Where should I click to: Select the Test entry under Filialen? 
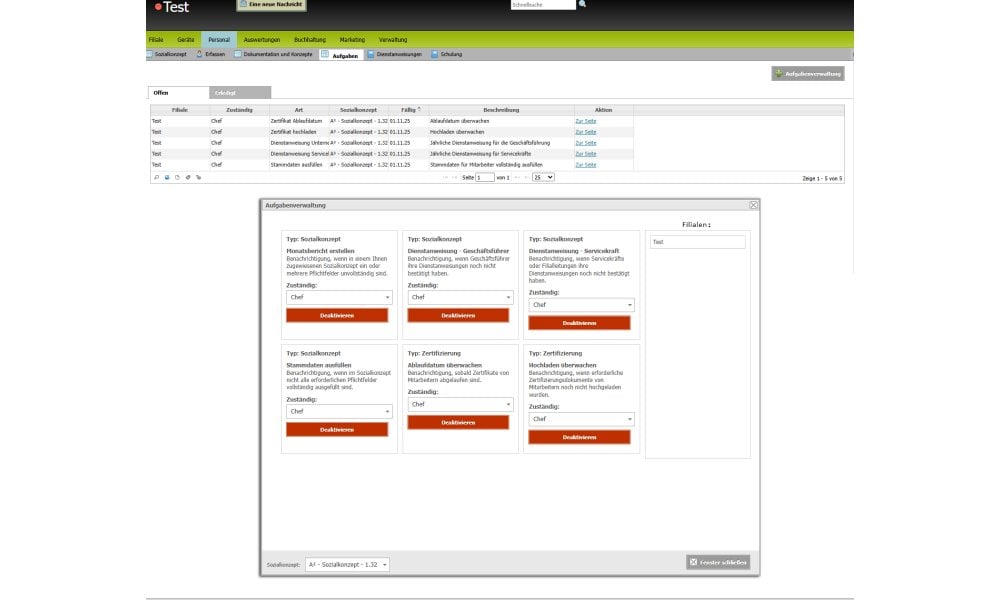point(698,242)
